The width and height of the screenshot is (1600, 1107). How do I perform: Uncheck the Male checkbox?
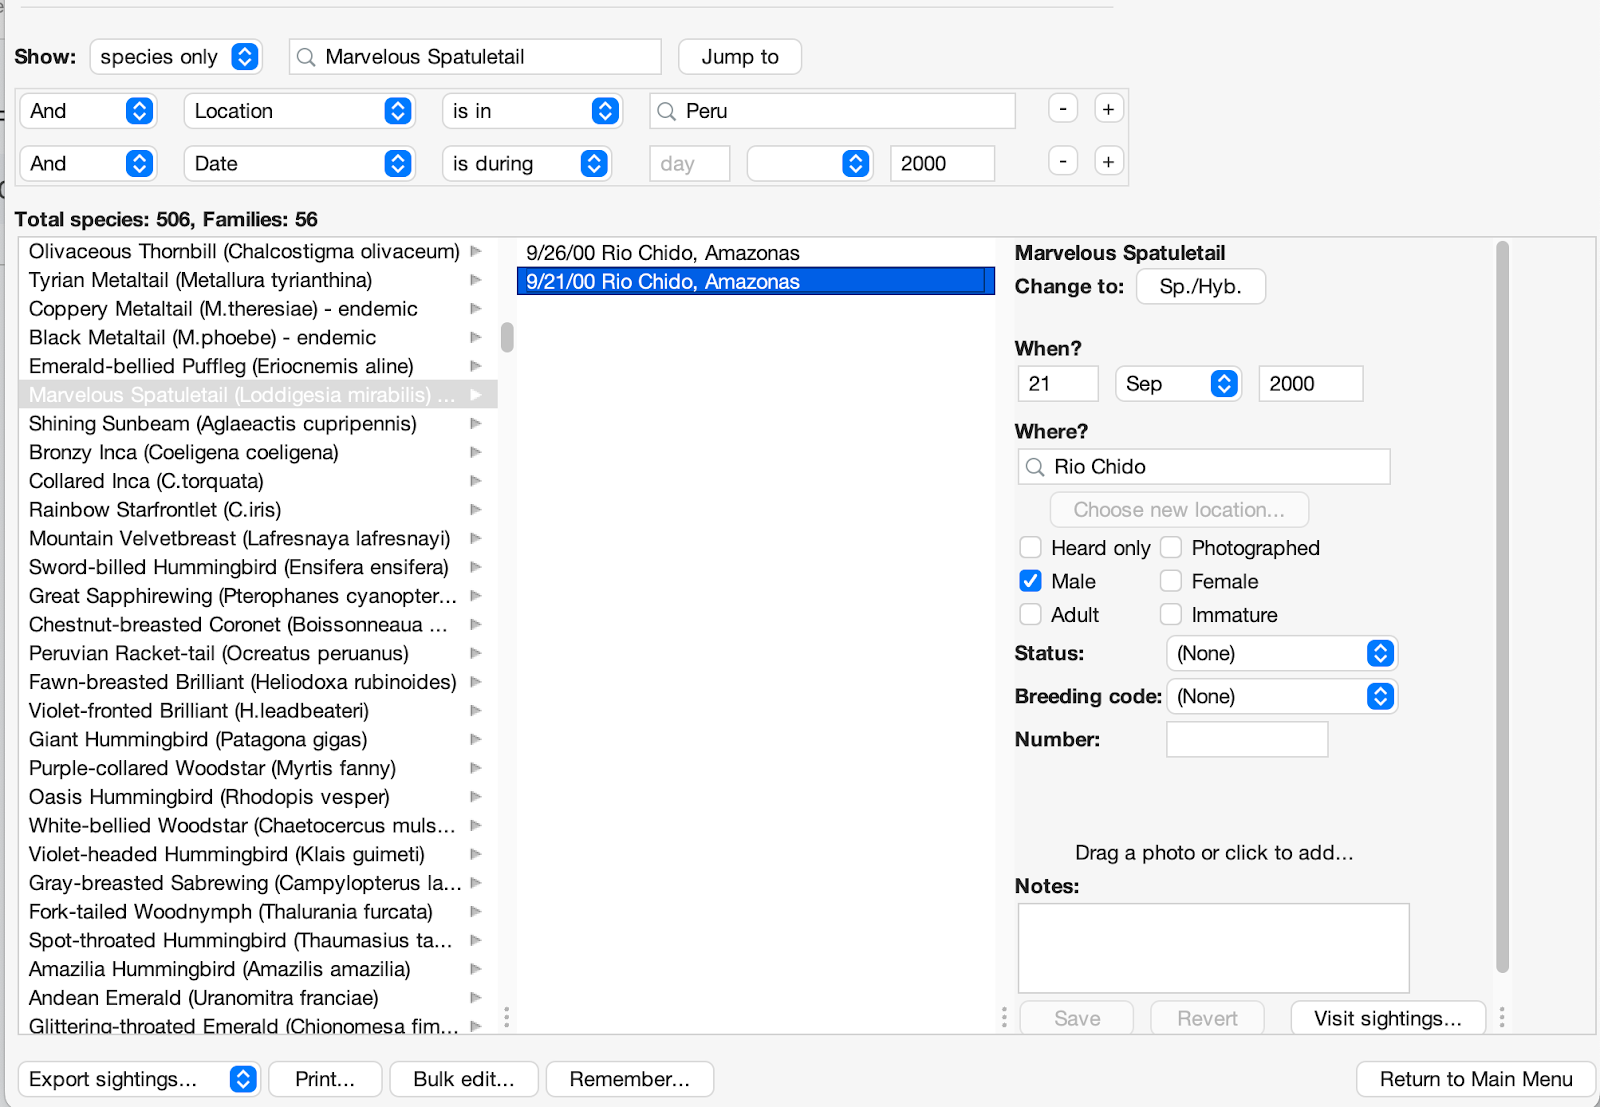coord(1030,581)
